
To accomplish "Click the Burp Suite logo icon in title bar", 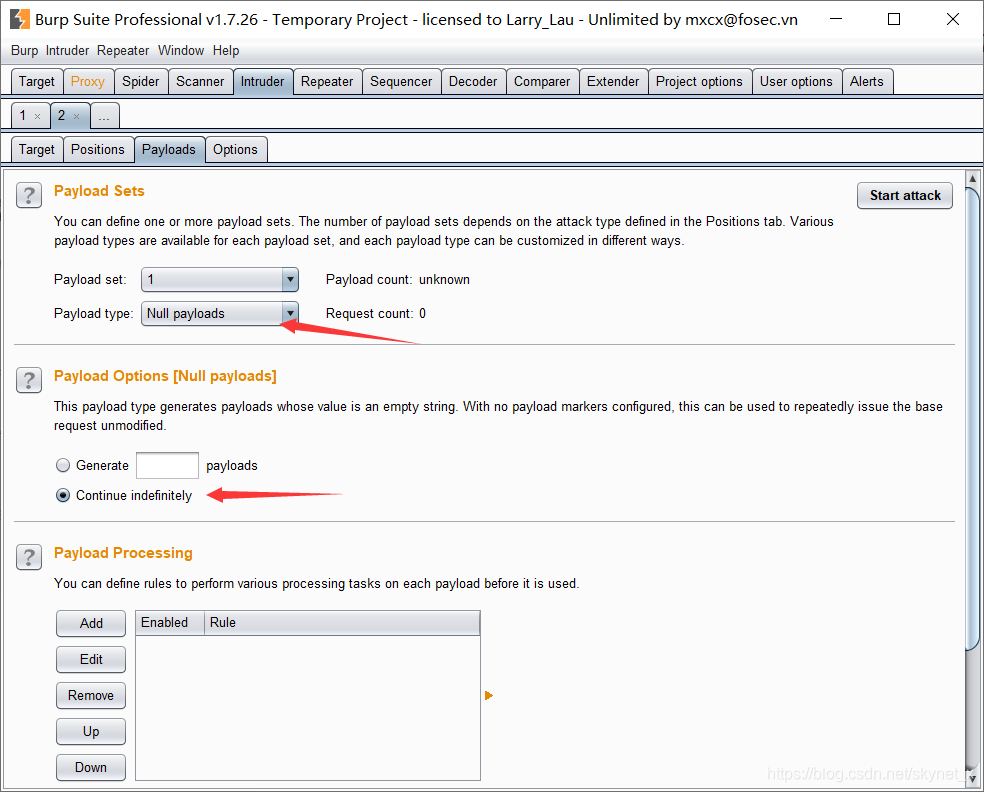I will 19,19.
